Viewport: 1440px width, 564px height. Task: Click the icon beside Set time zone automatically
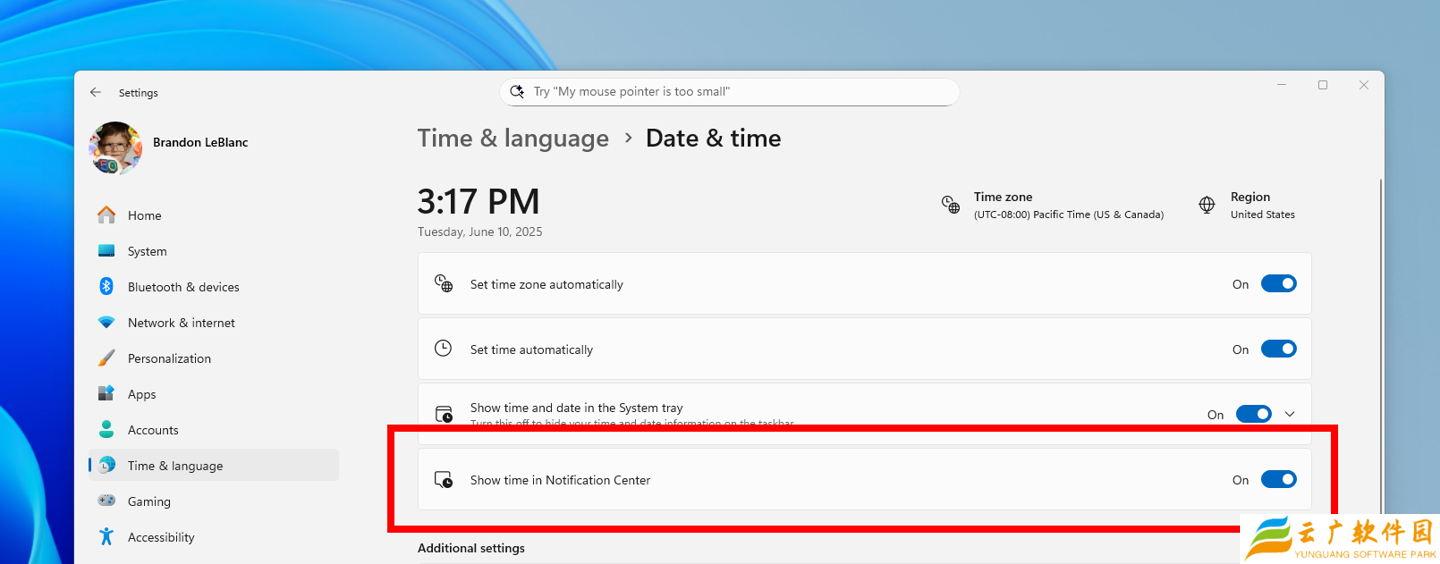click(x=443, y=284)
